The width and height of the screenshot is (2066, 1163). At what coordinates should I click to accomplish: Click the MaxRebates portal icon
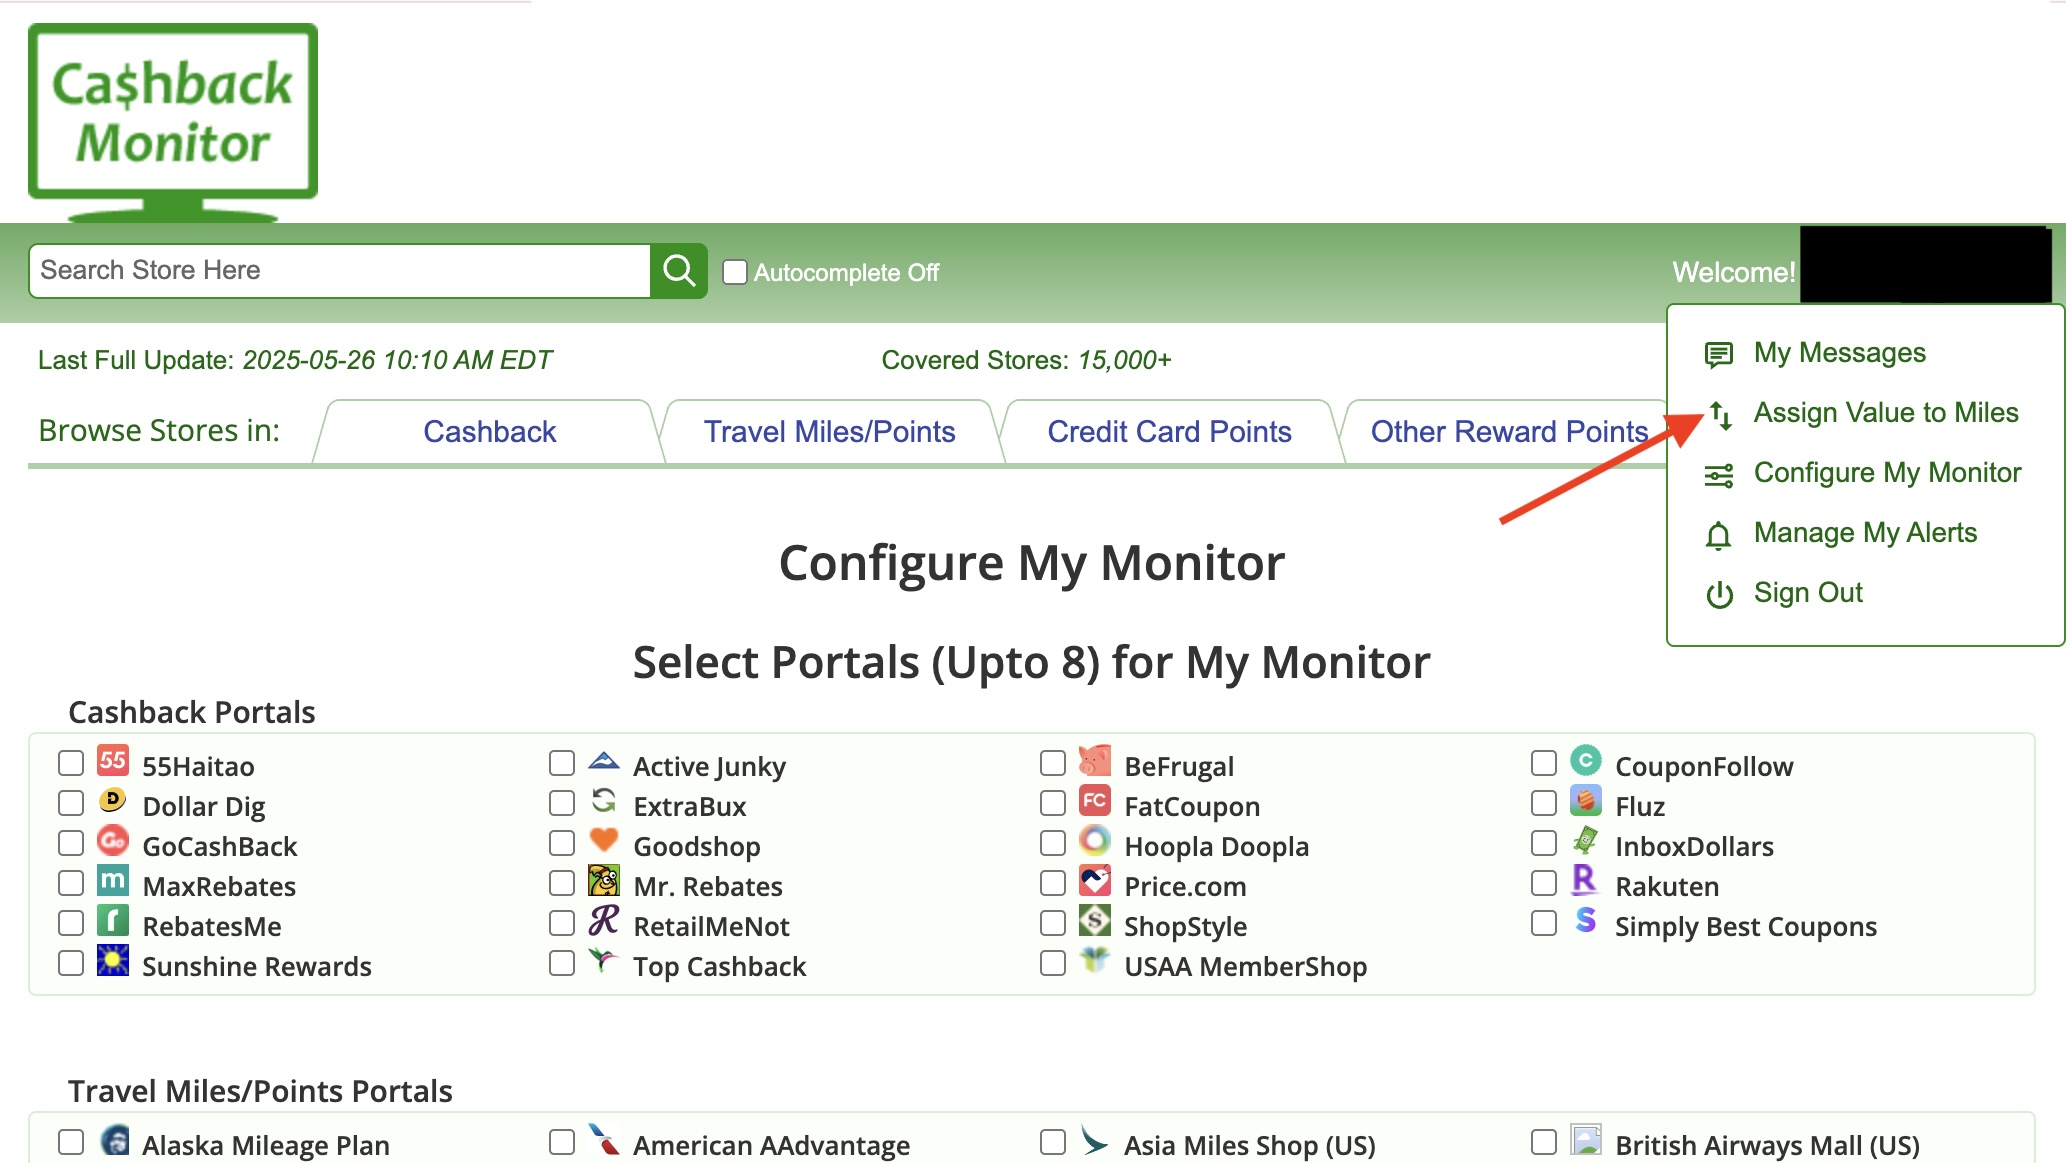tap(113, 881)
